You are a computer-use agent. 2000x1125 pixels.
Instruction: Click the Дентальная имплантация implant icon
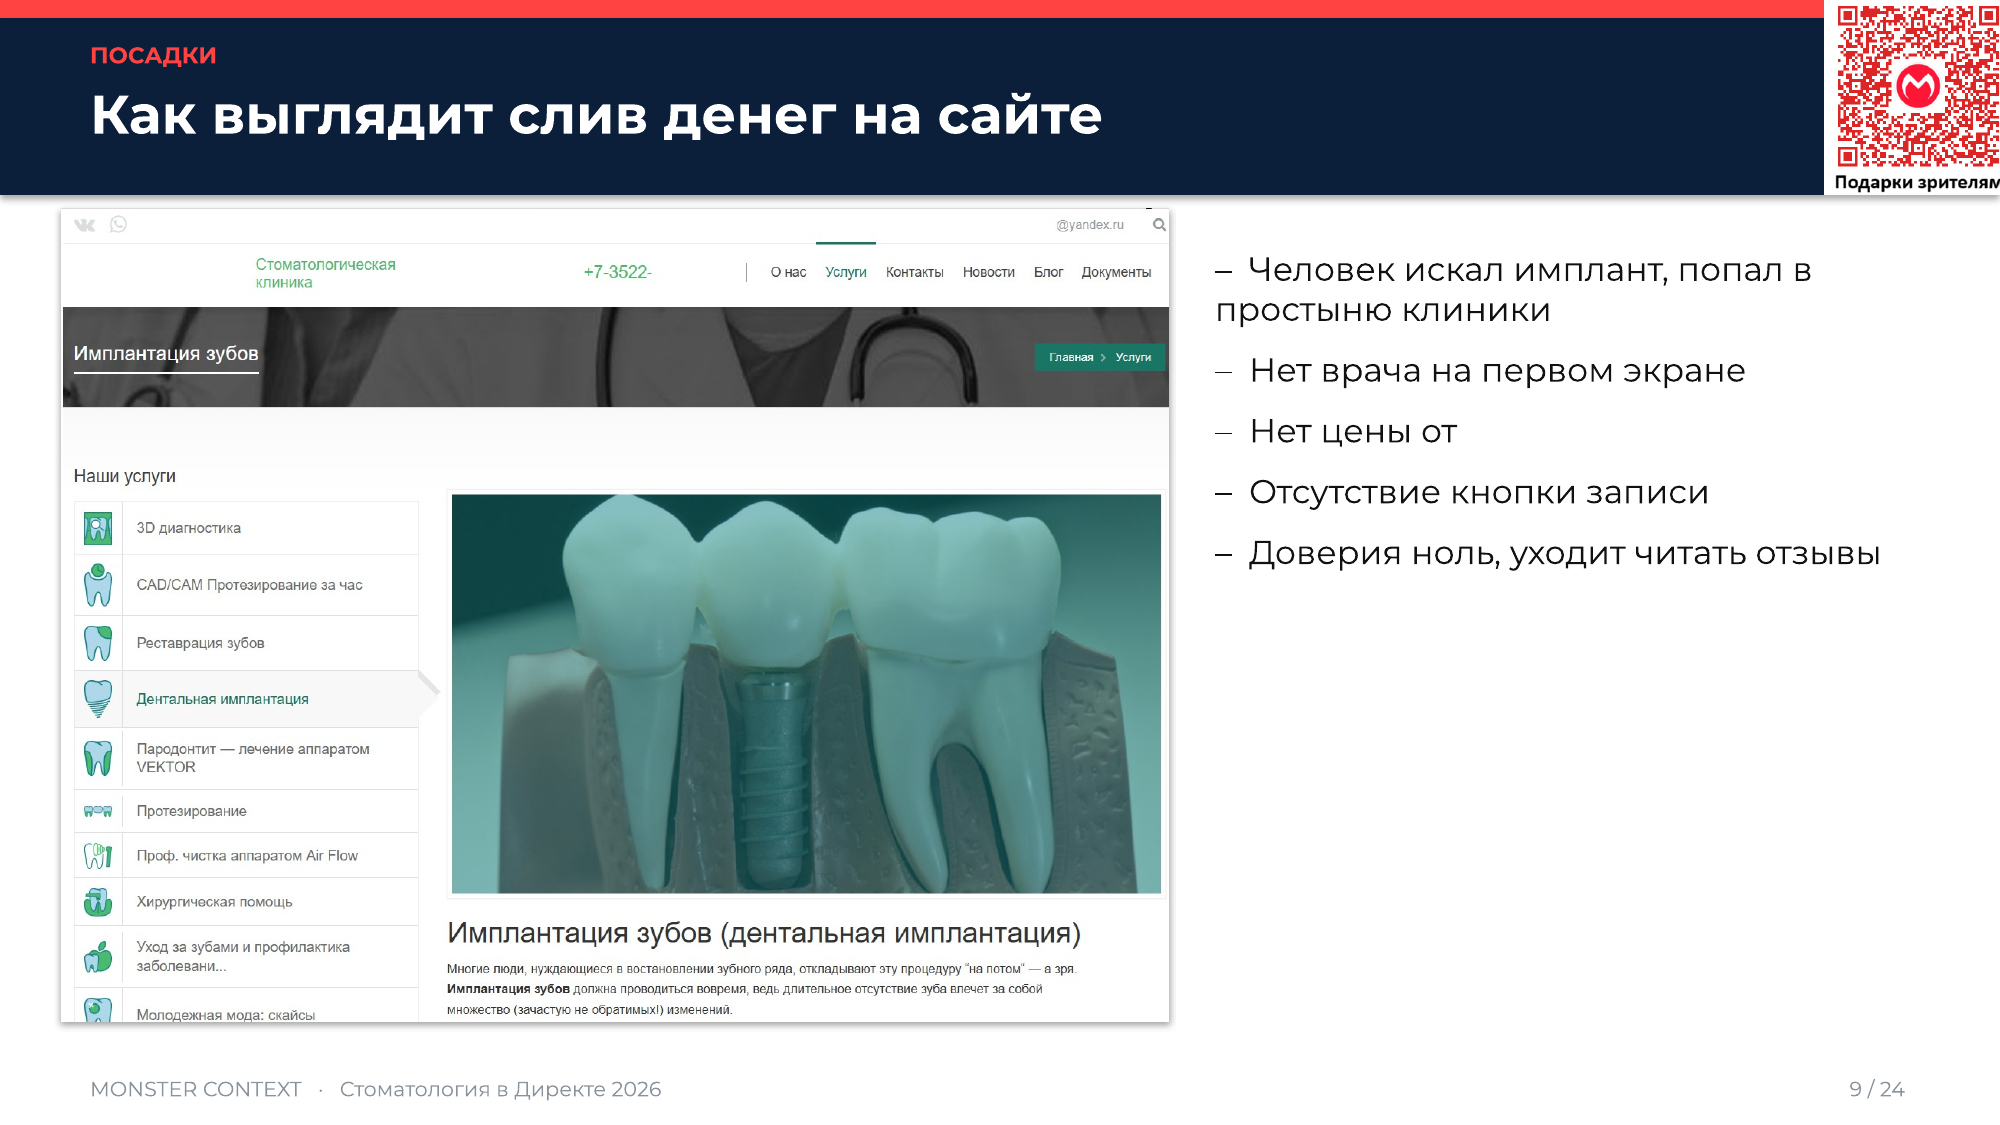pos(98,699)
